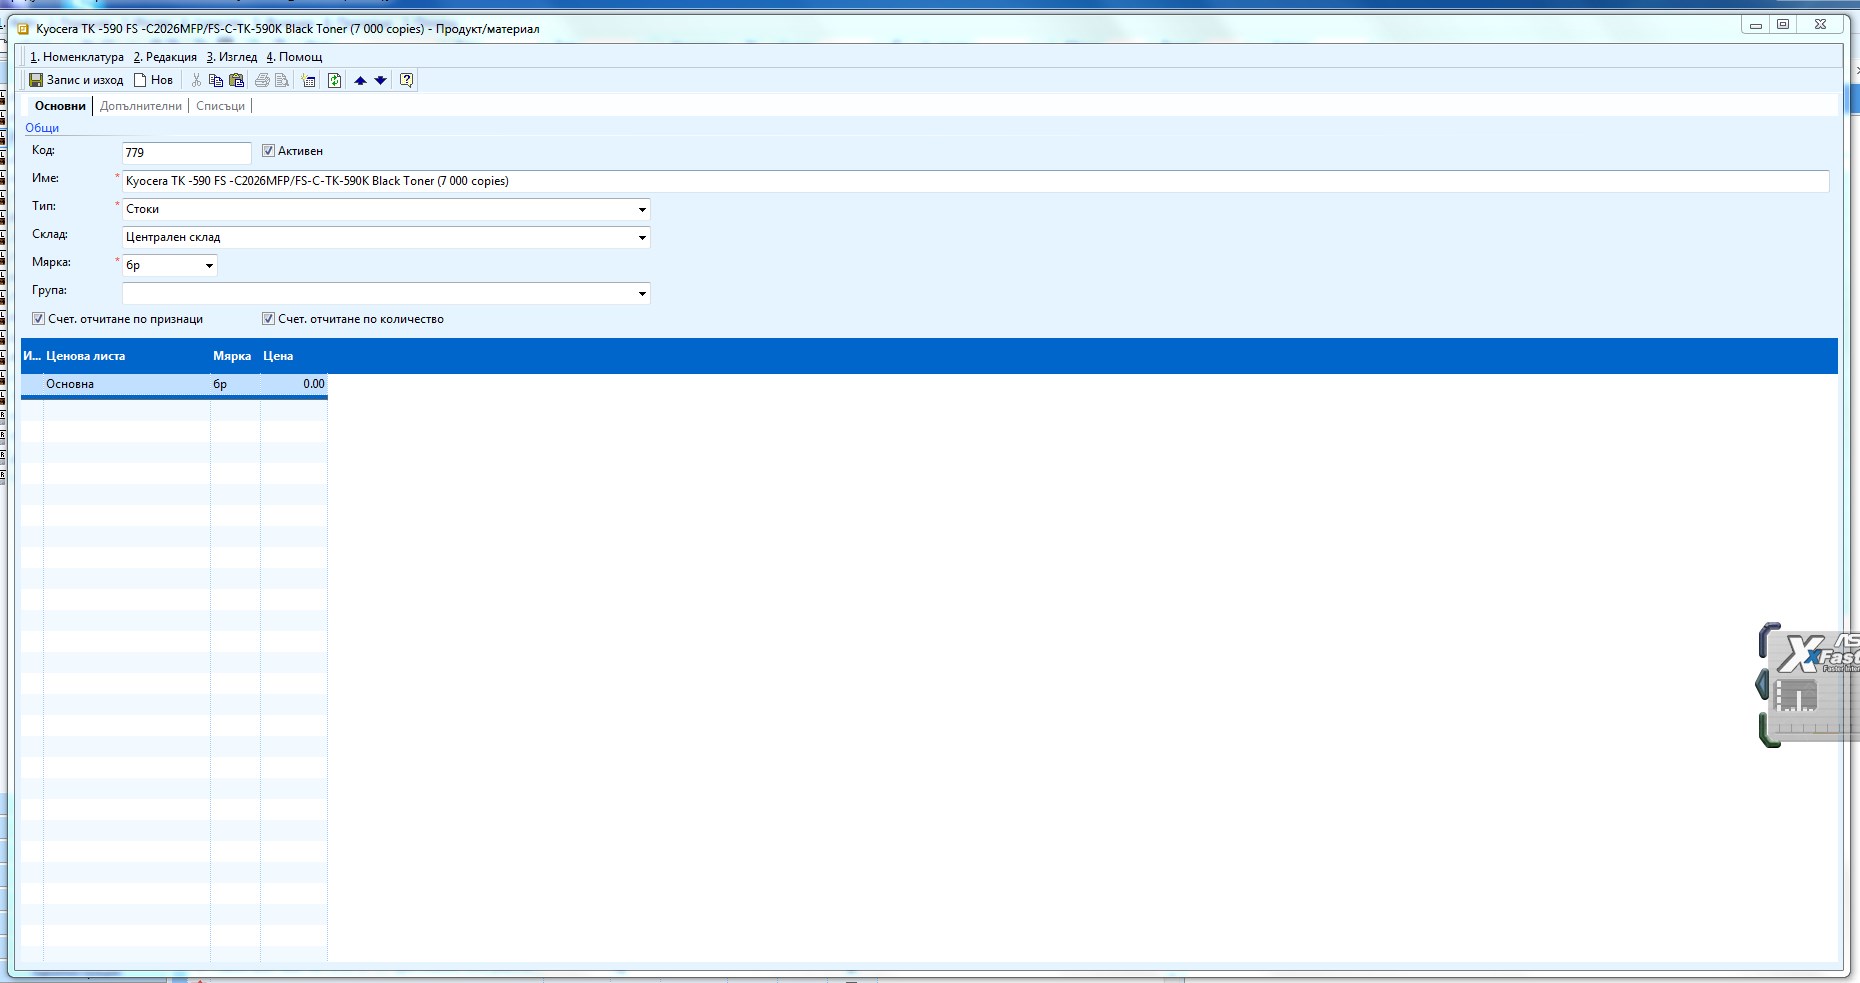This screenshot has width=1860, height=983.
Task: Expand the Тип dropdown
Action: pyautogui.click(x=642, y=209)
